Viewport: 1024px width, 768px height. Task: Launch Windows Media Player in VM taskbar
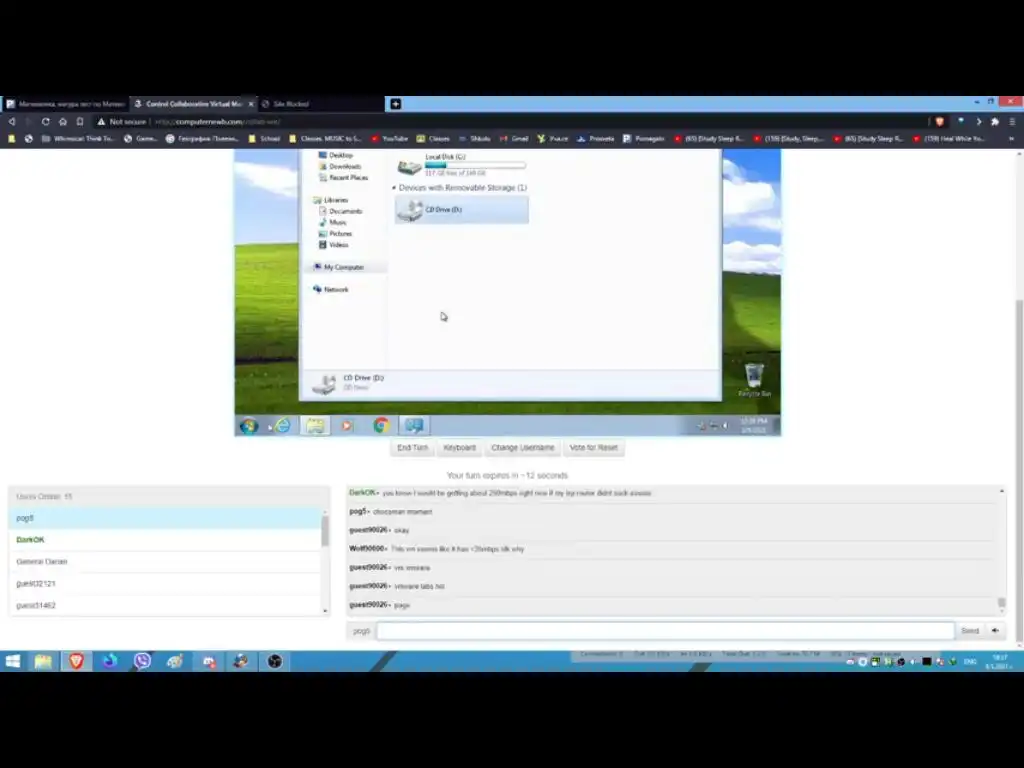[x=347, y=426]
